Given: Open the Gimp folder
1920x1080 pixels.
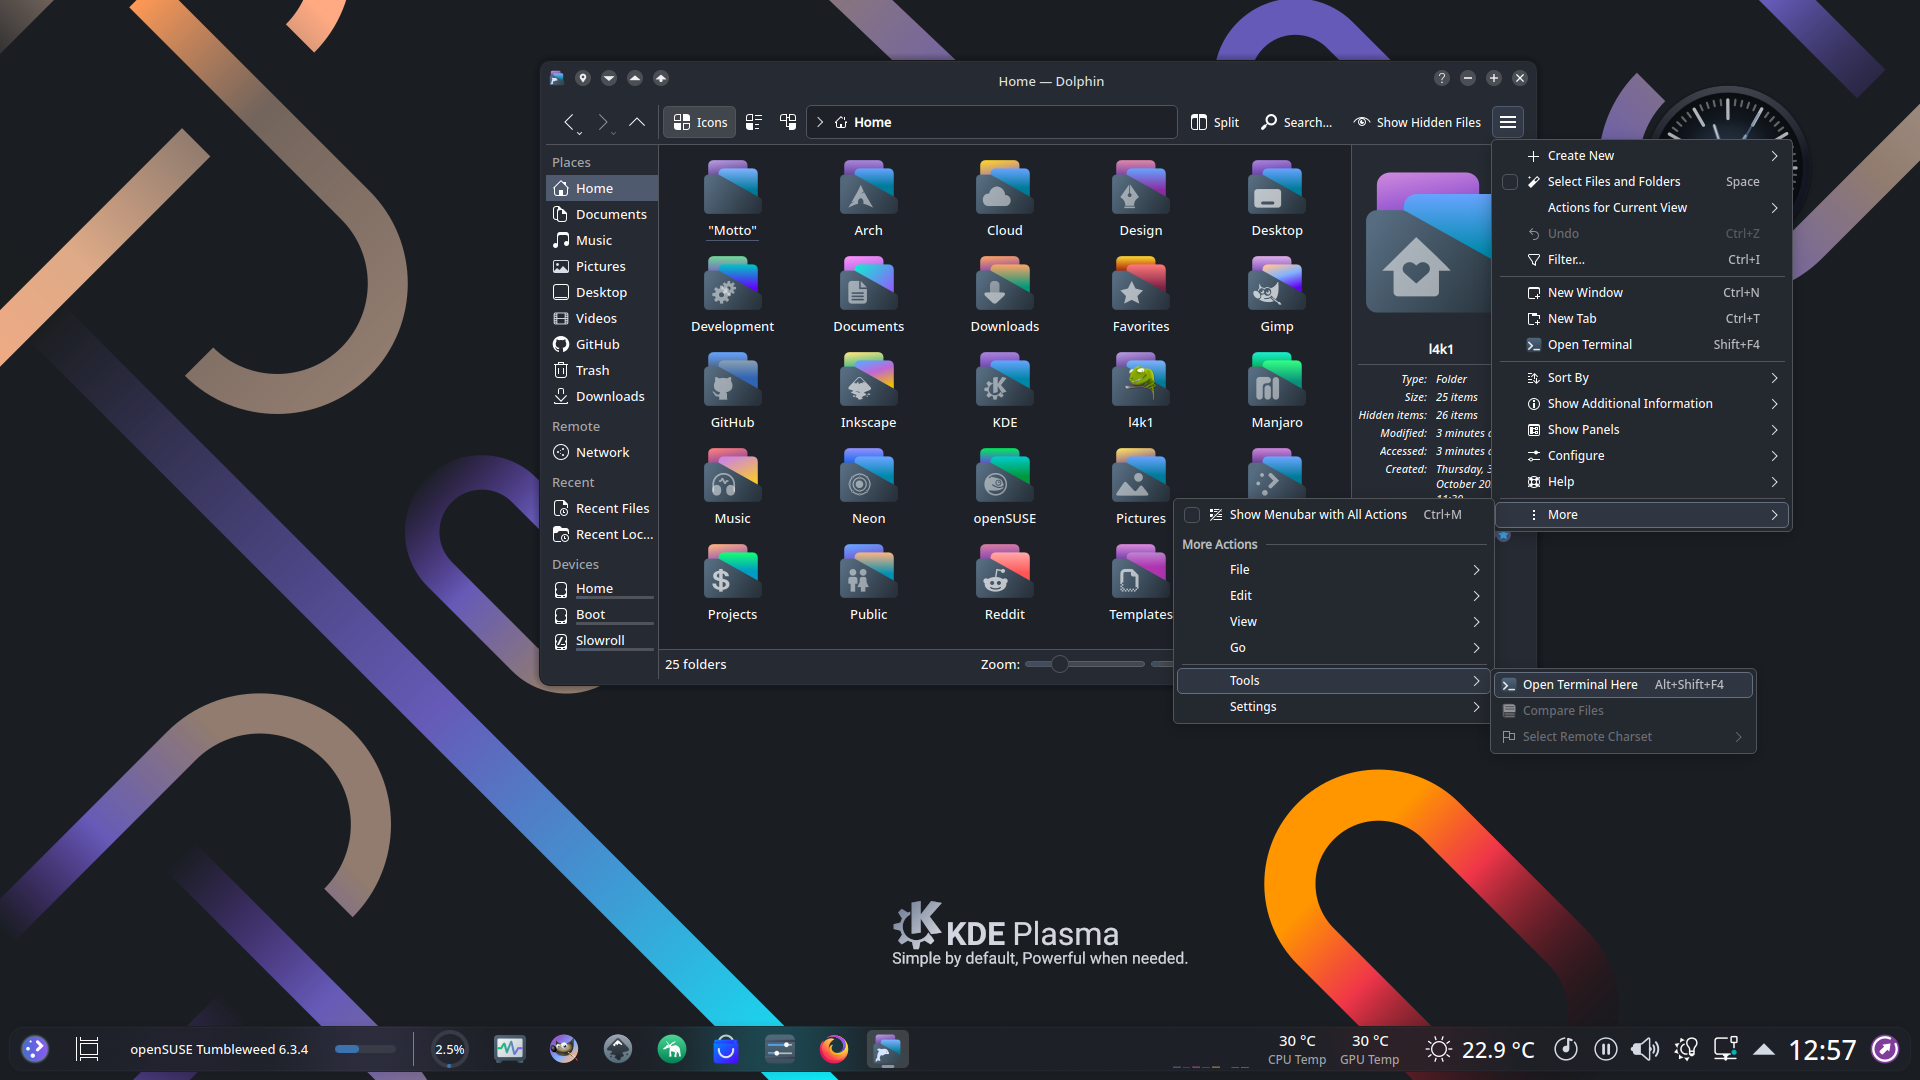Looking at the screenshot, I should click(x=1276, y=296).
